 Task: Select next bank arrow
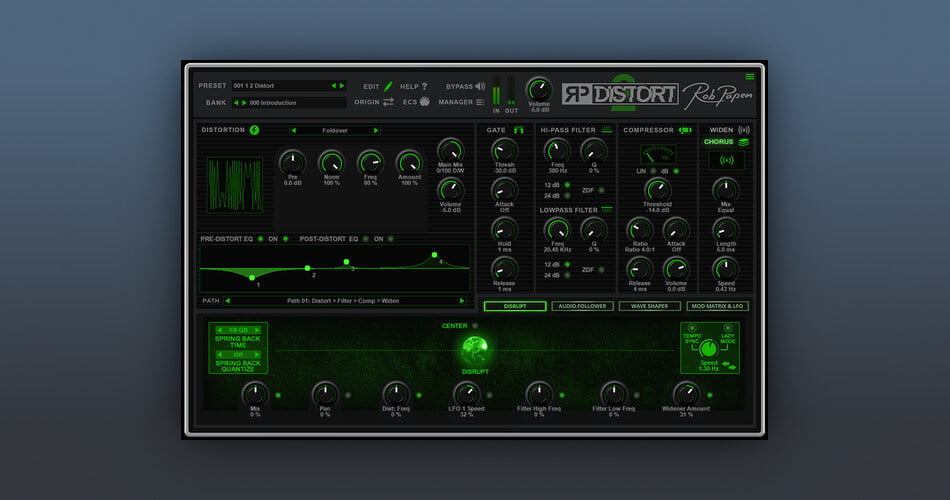click(x=244, y=102)
